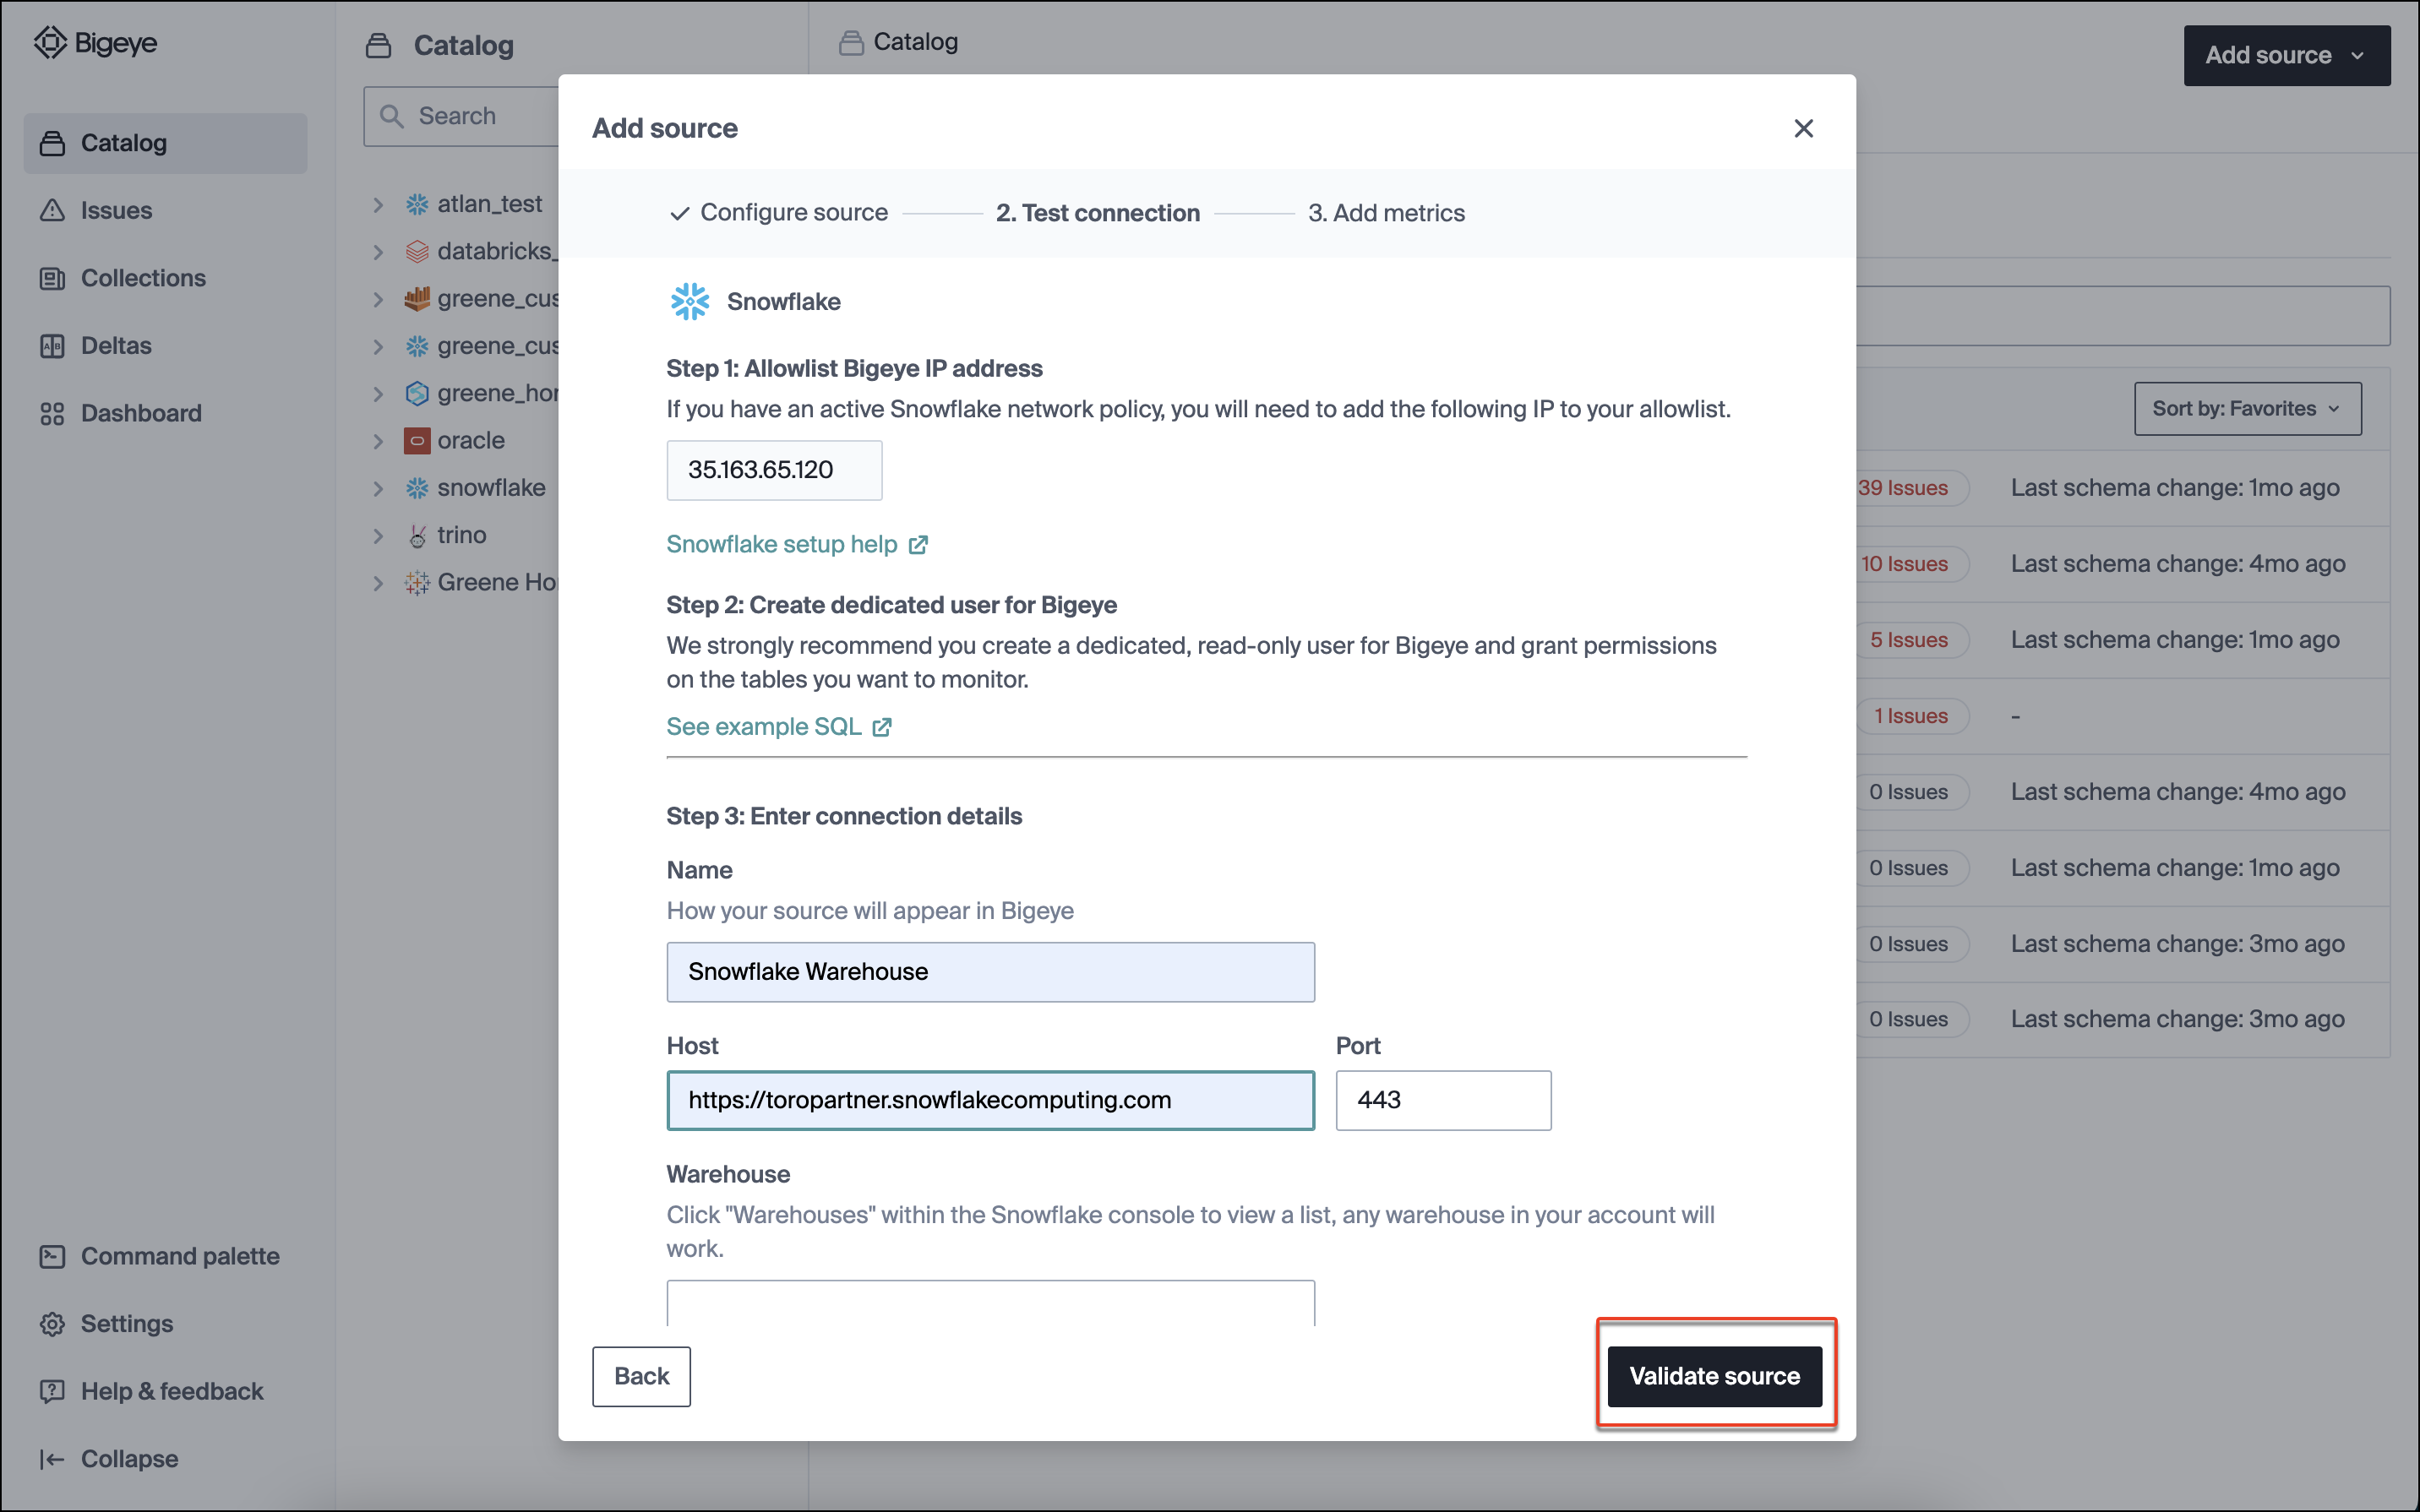Click into the Port input field
The height and width of the screenshot is (1512, 2420).
tap(1442, 1100)
